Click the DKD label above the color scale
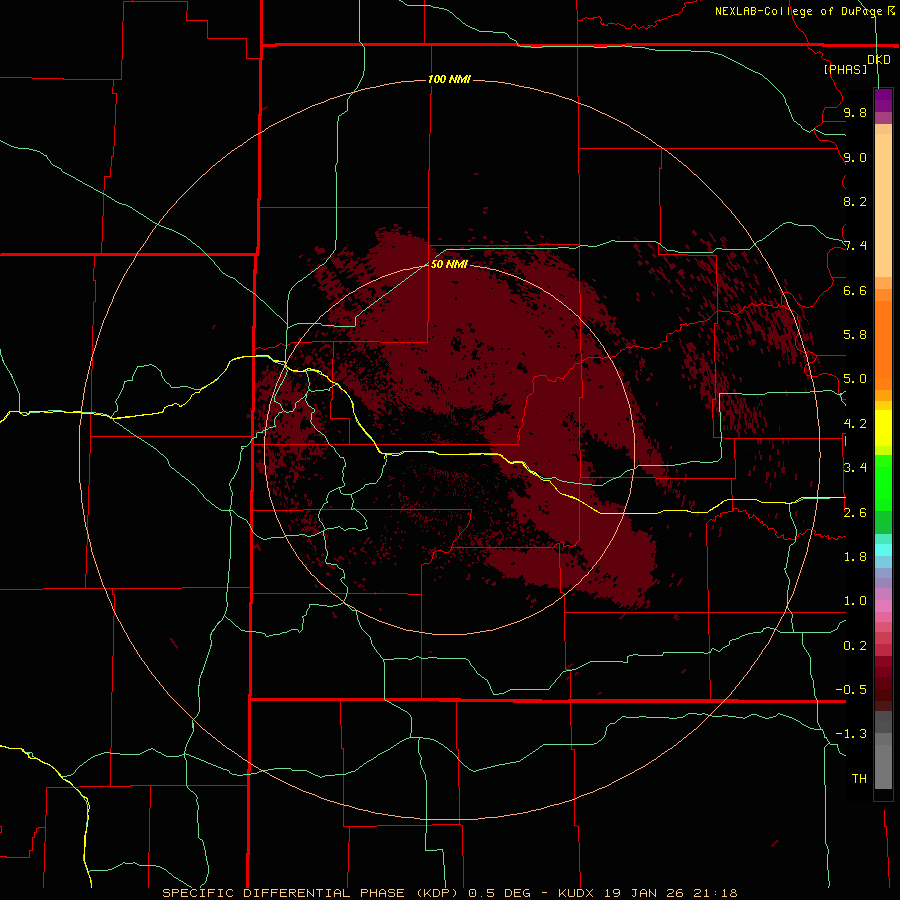Screen dimensions: 900x900 point(879,60)
